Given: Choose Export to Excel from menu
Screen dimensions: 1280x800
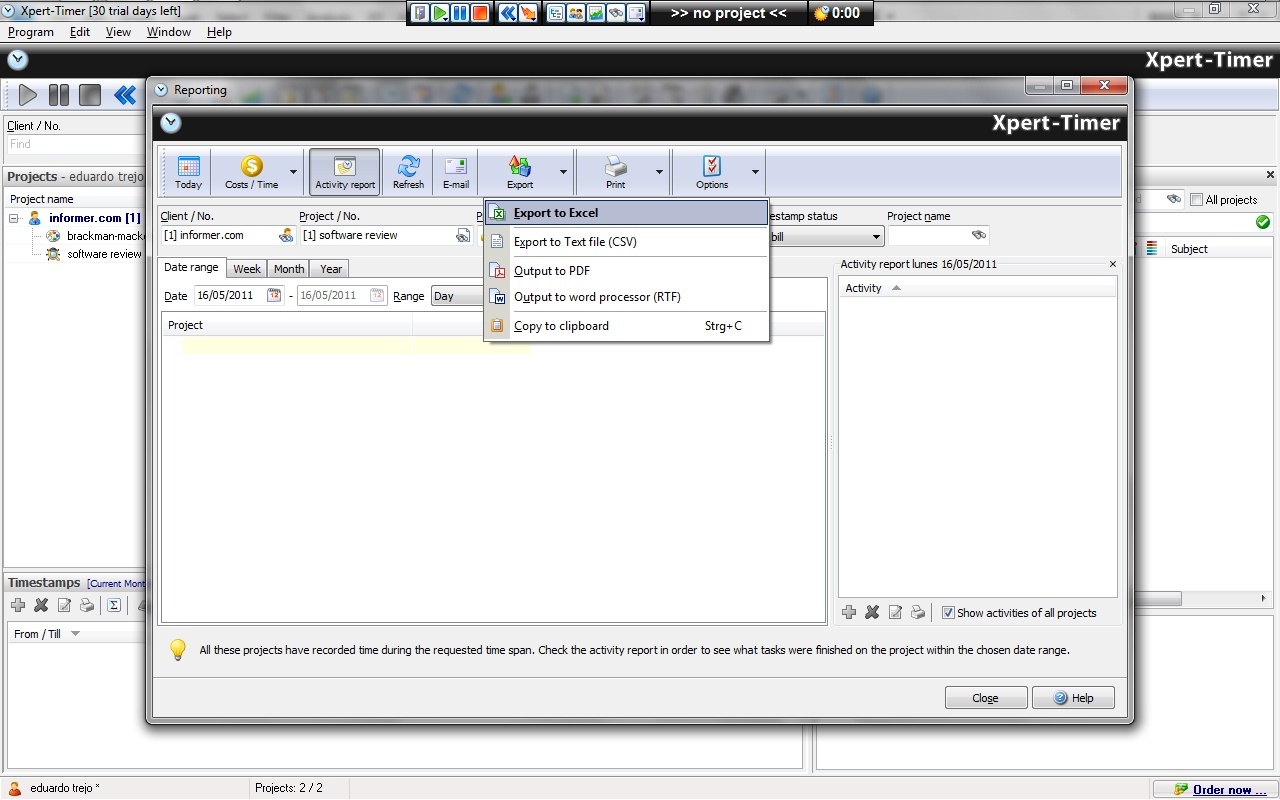Looking at the screenshot, I should pyautogui.click(x=626, y=213).
